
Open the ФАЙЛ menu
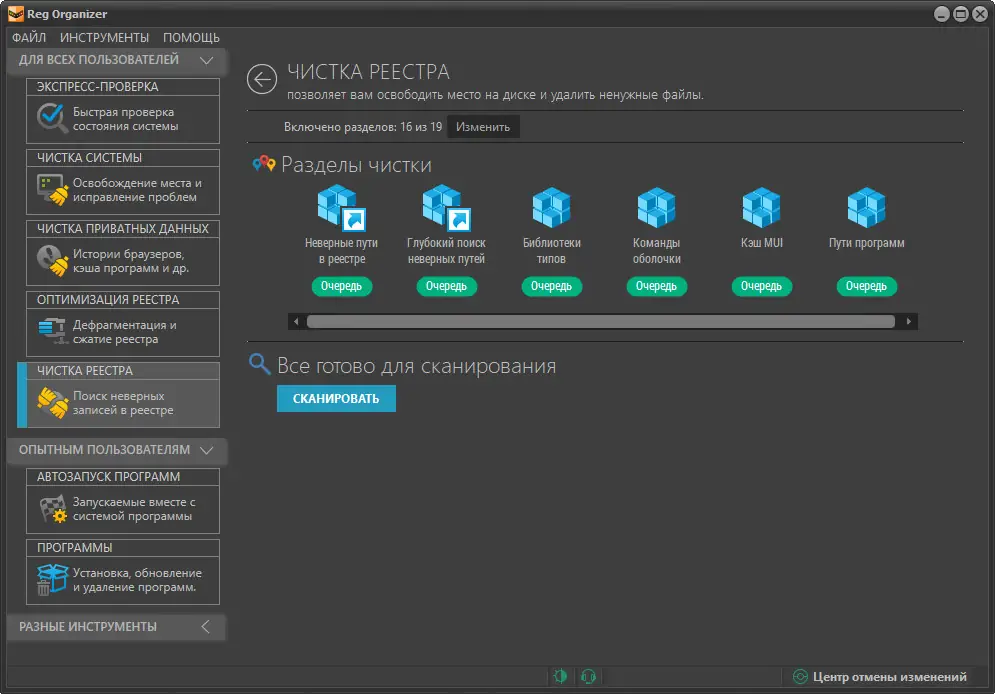[29, 37]
